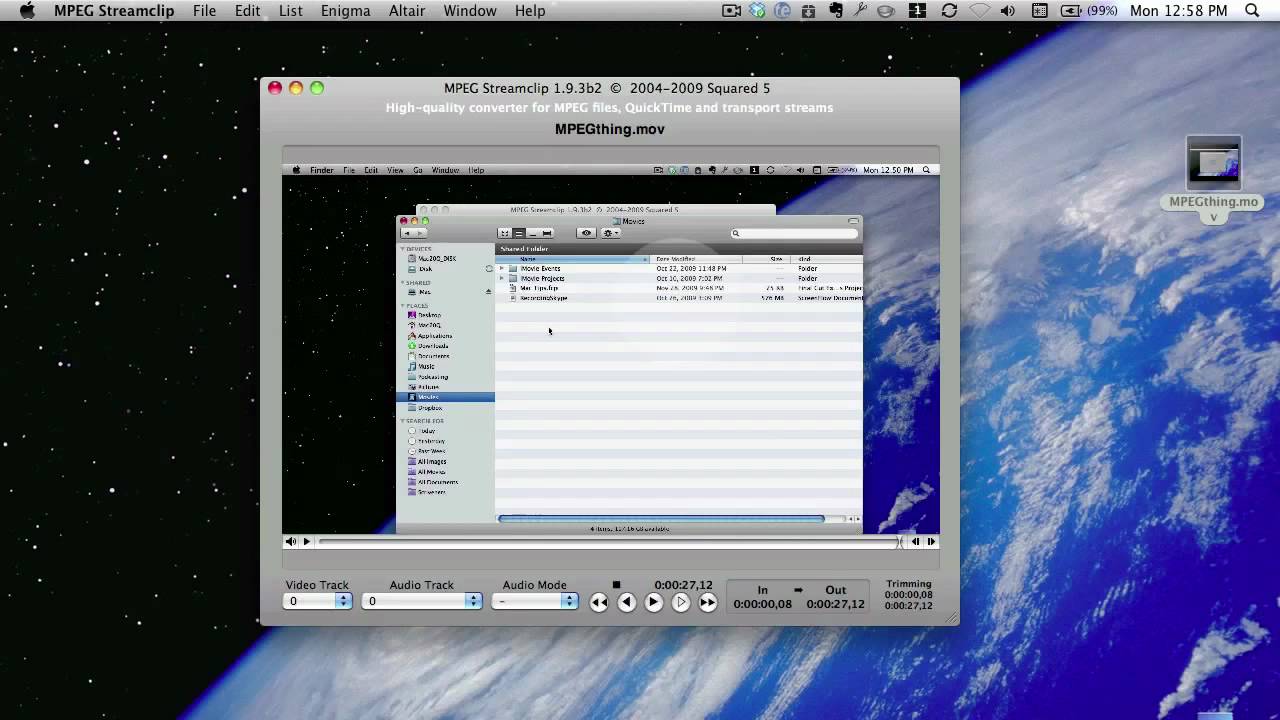This screenshot has height=720, width=1280.
Task: Step one frame back with player-bar arrow
Action: 915,542
